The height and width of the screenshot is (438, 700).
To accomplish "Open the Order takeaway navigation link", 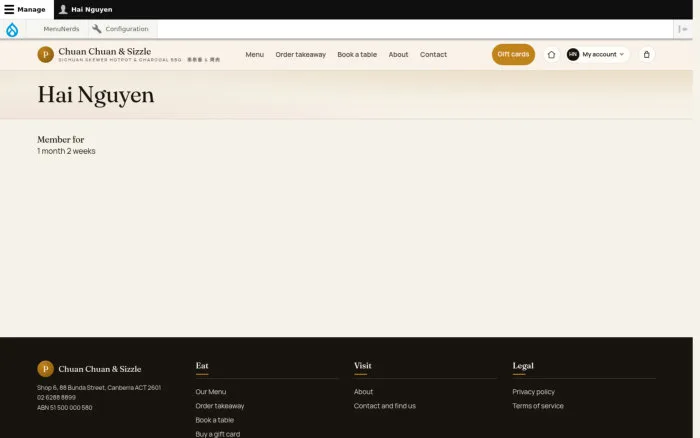I will click(300, 54).
